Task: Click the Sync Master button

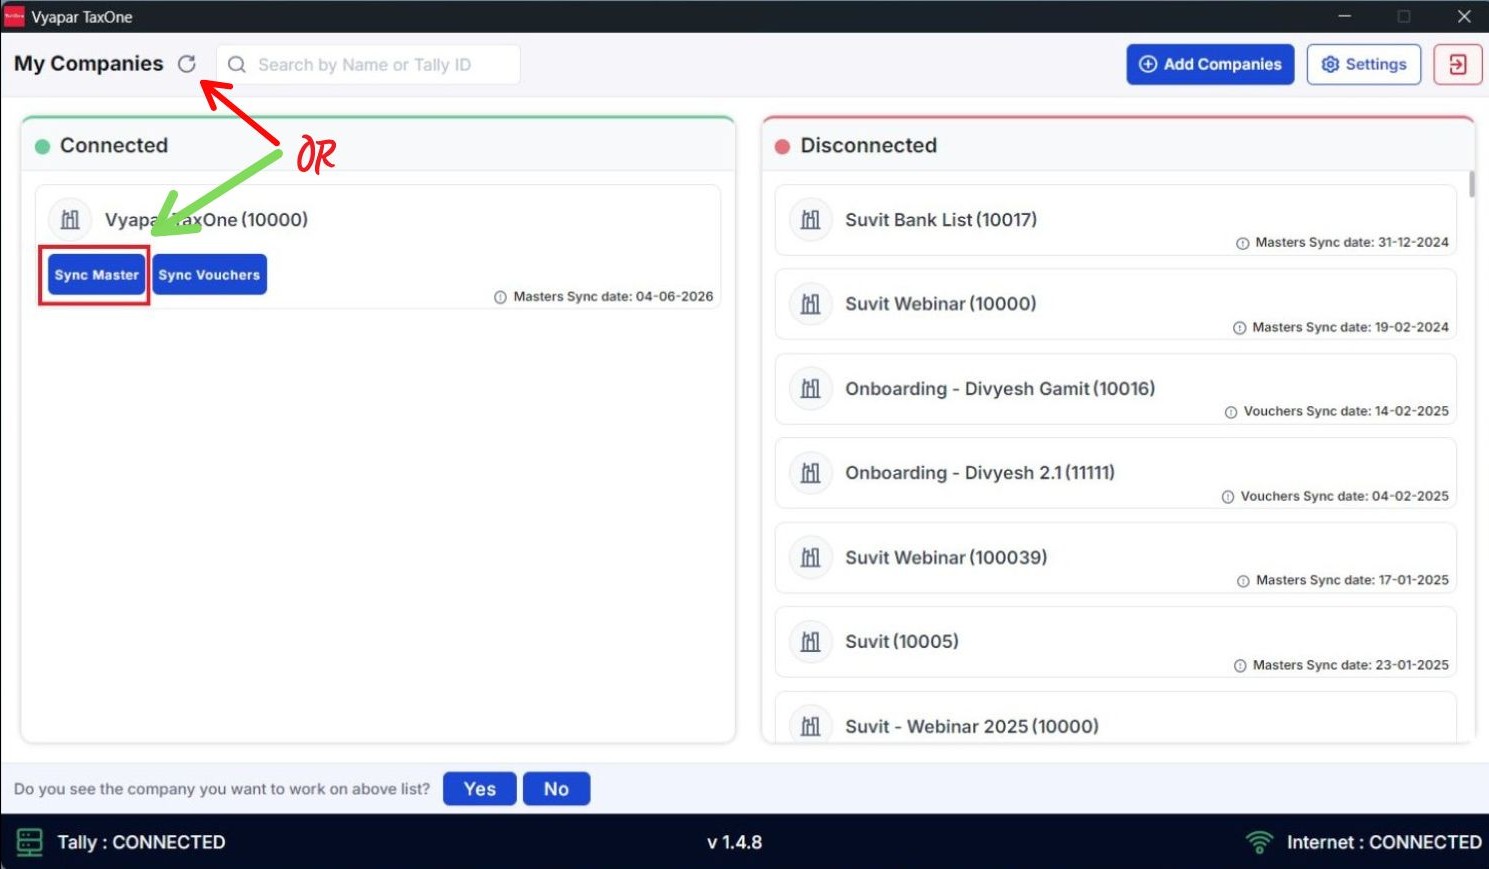Action: [96, 275]
